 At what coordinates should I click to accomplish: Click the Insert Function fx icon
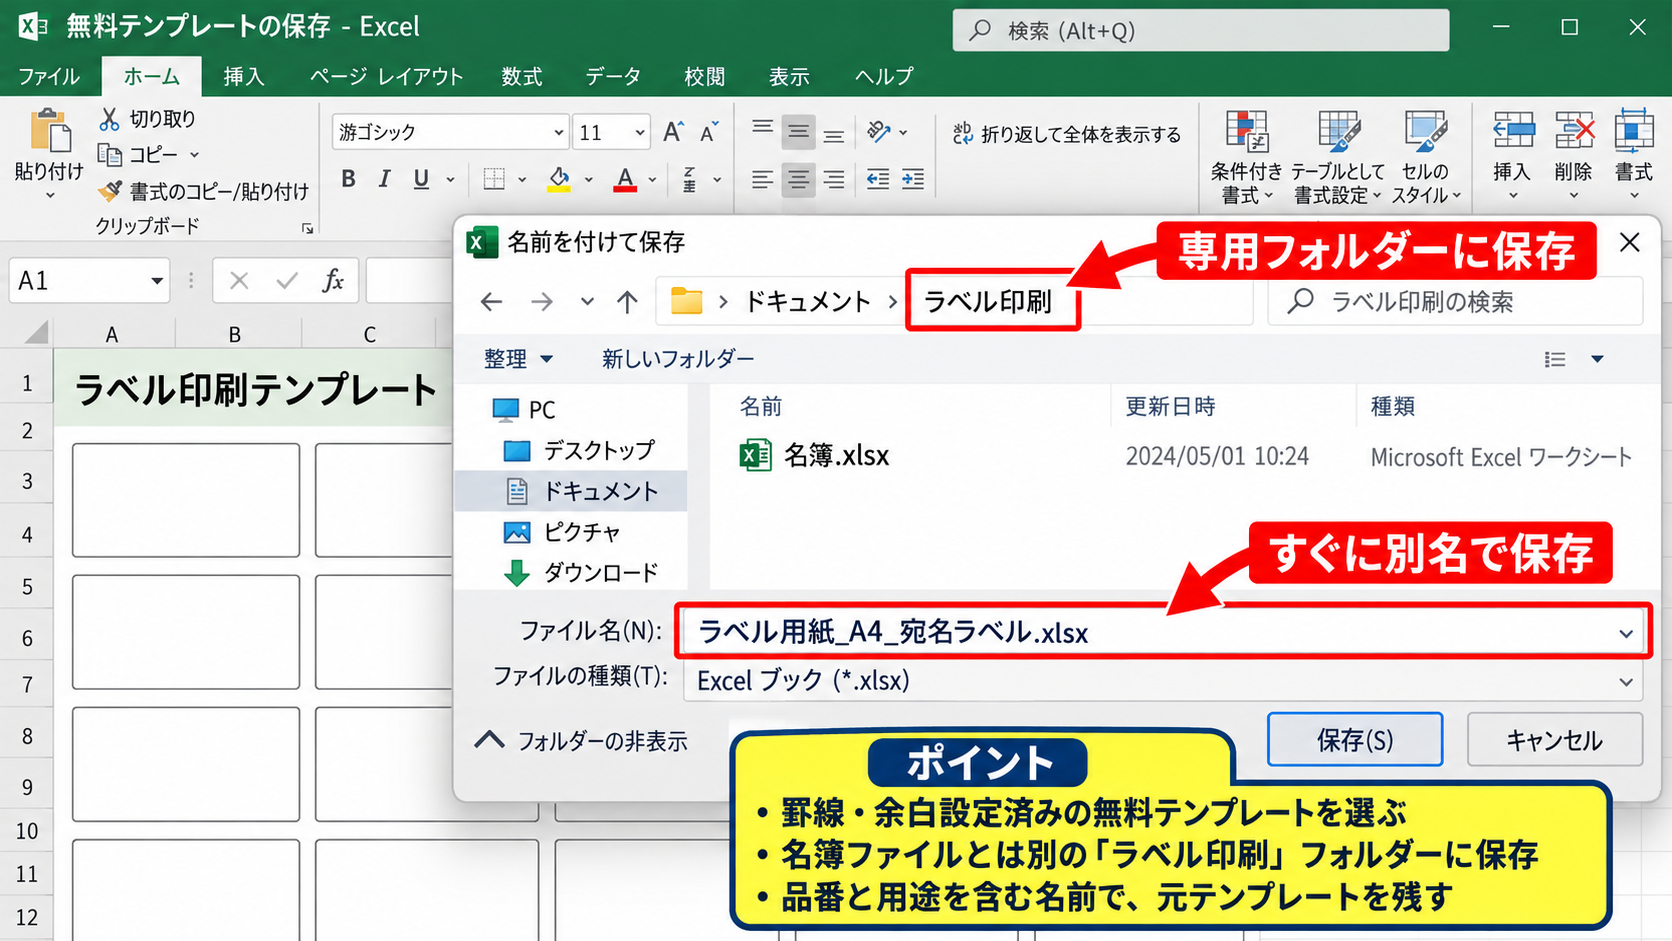coord(333,281)
